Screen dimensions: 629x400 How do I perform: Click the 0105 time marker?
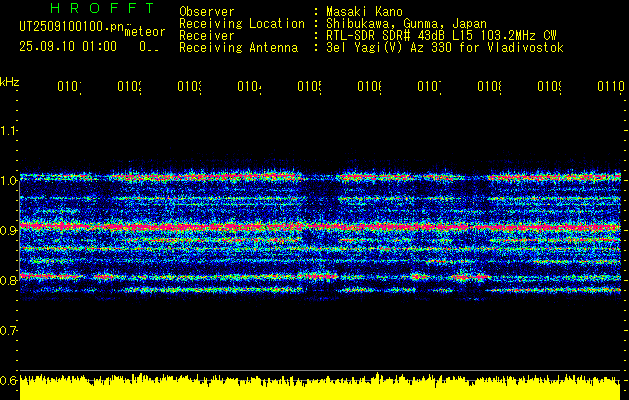310,86
